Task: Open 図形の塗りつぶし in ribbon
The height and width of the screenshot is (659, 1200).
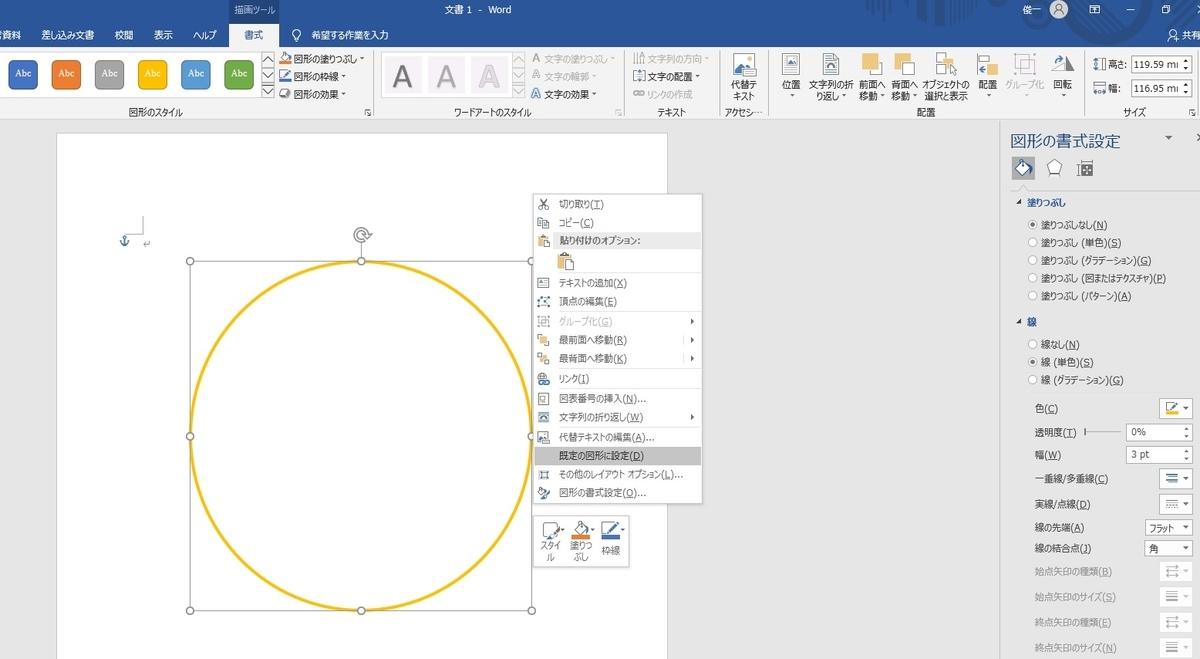Action: click(x=322, y=59)
